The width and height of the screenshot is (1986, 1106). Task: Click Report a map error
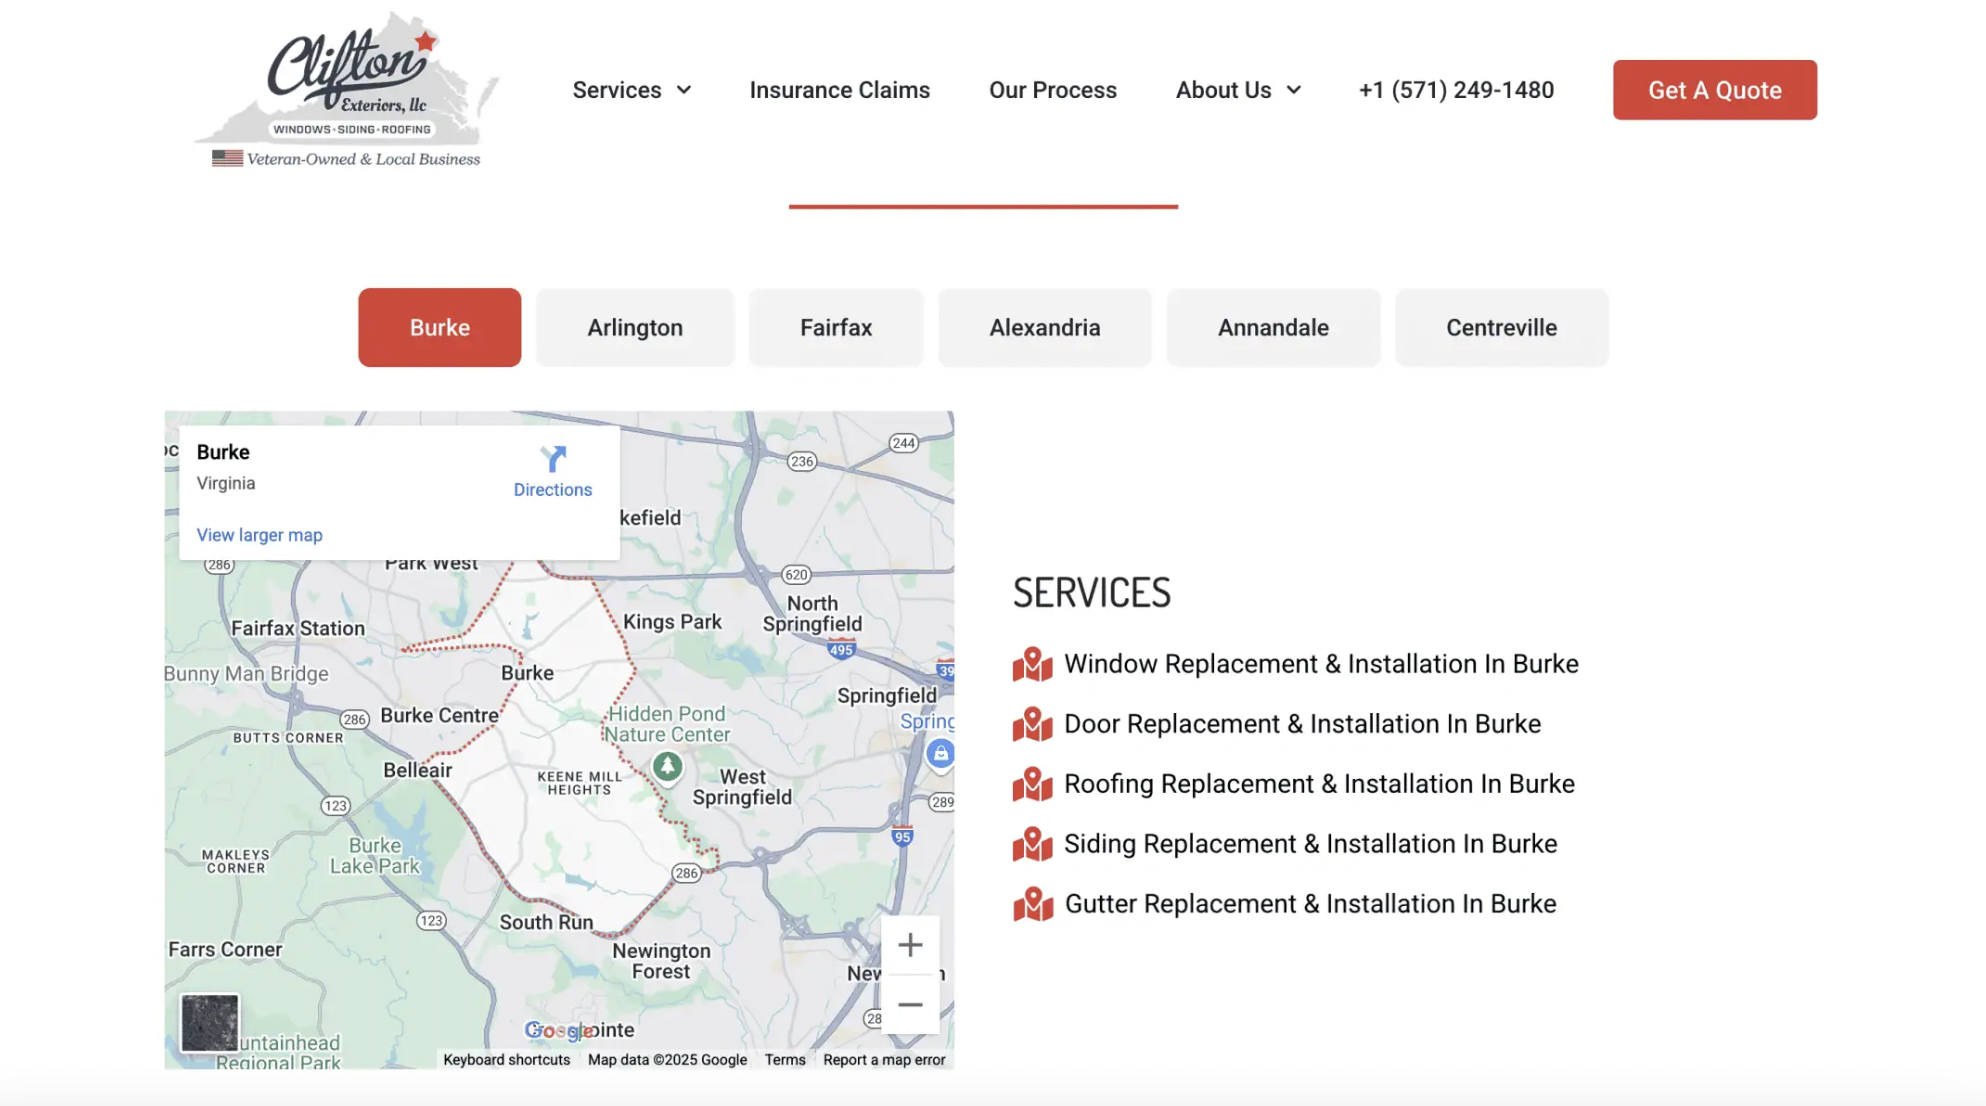(x=884, y=1059)
